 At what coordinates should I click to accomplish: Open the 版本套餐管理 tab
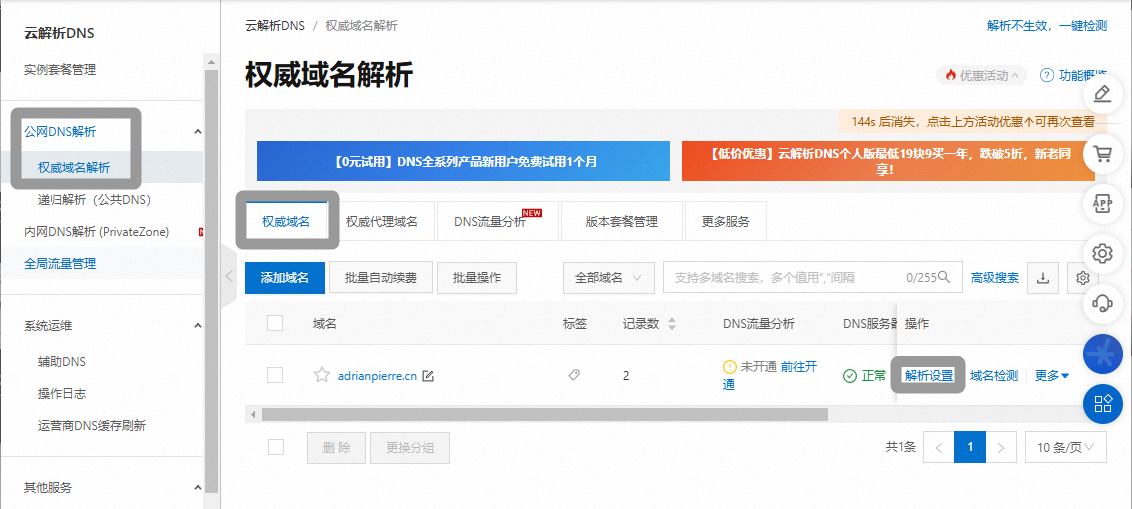622,222
